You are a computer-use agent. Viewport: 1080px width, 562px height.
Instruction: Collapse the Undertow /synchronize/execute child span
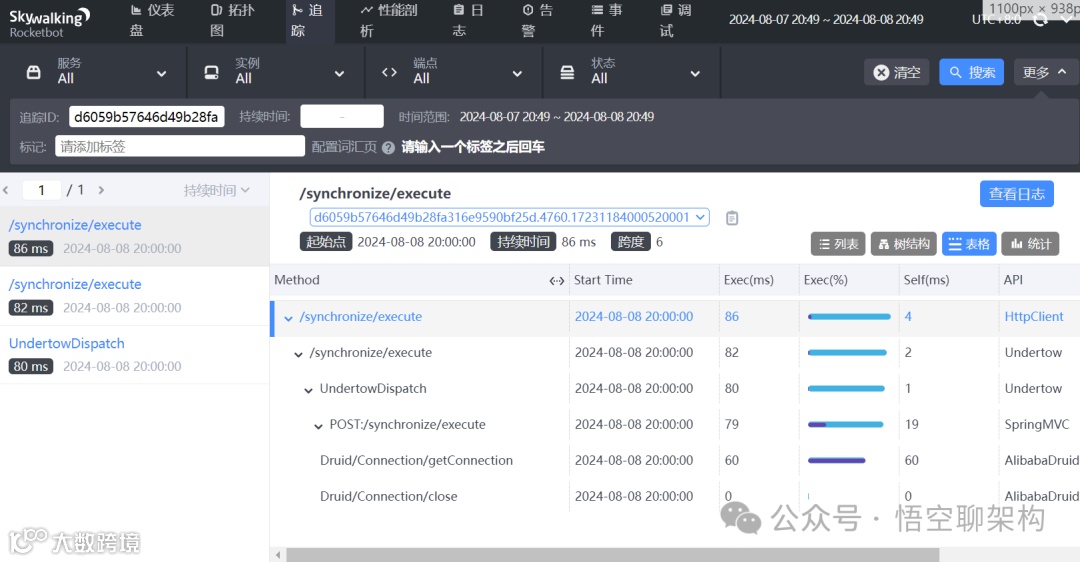click(x=298, y=354)
